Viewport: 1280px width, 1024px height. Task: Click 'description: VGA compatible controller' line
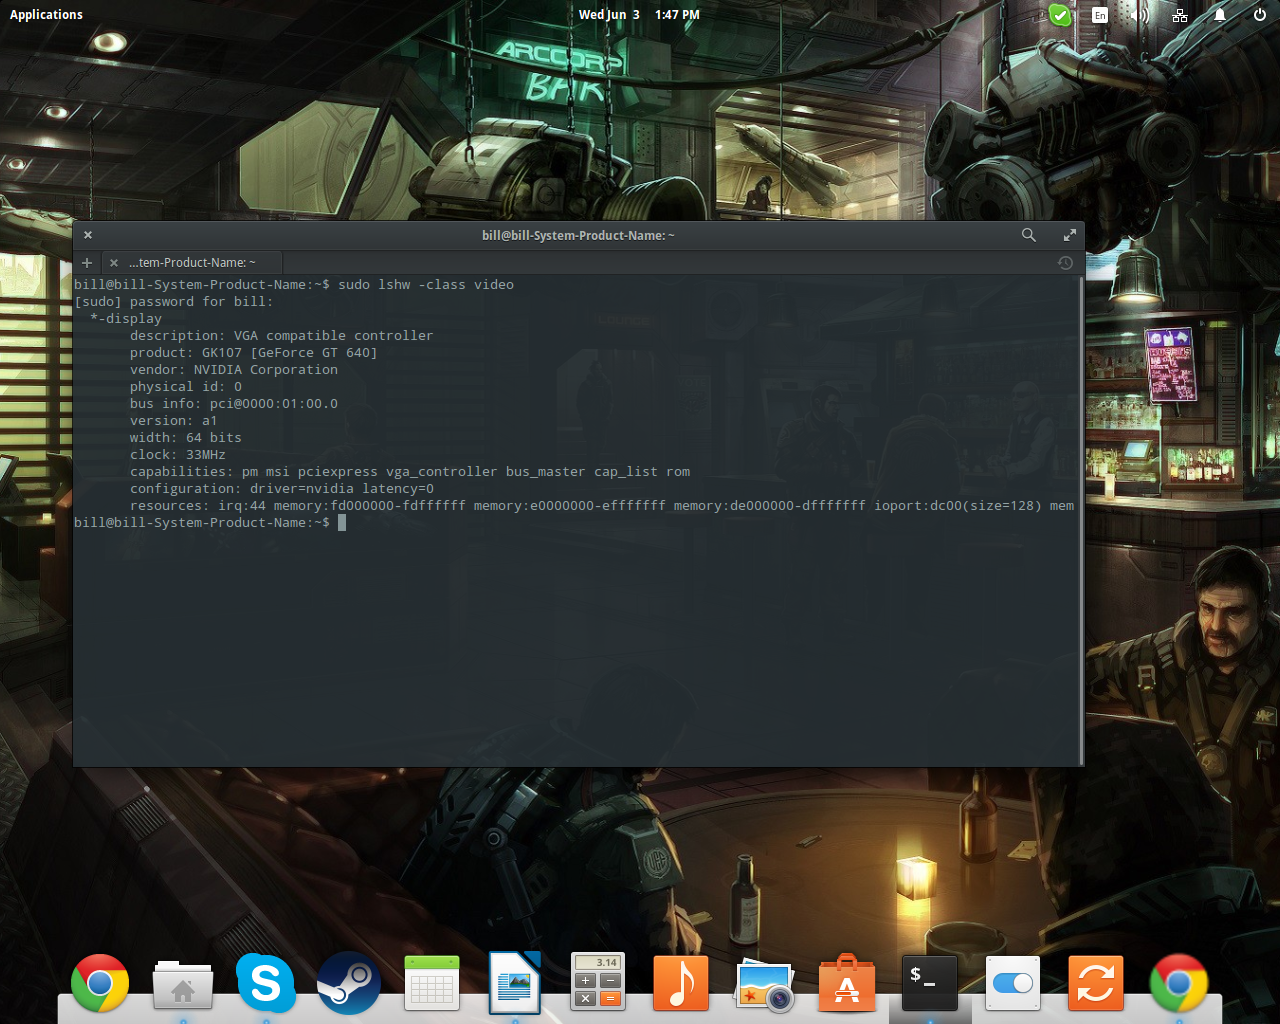point(282,336)
